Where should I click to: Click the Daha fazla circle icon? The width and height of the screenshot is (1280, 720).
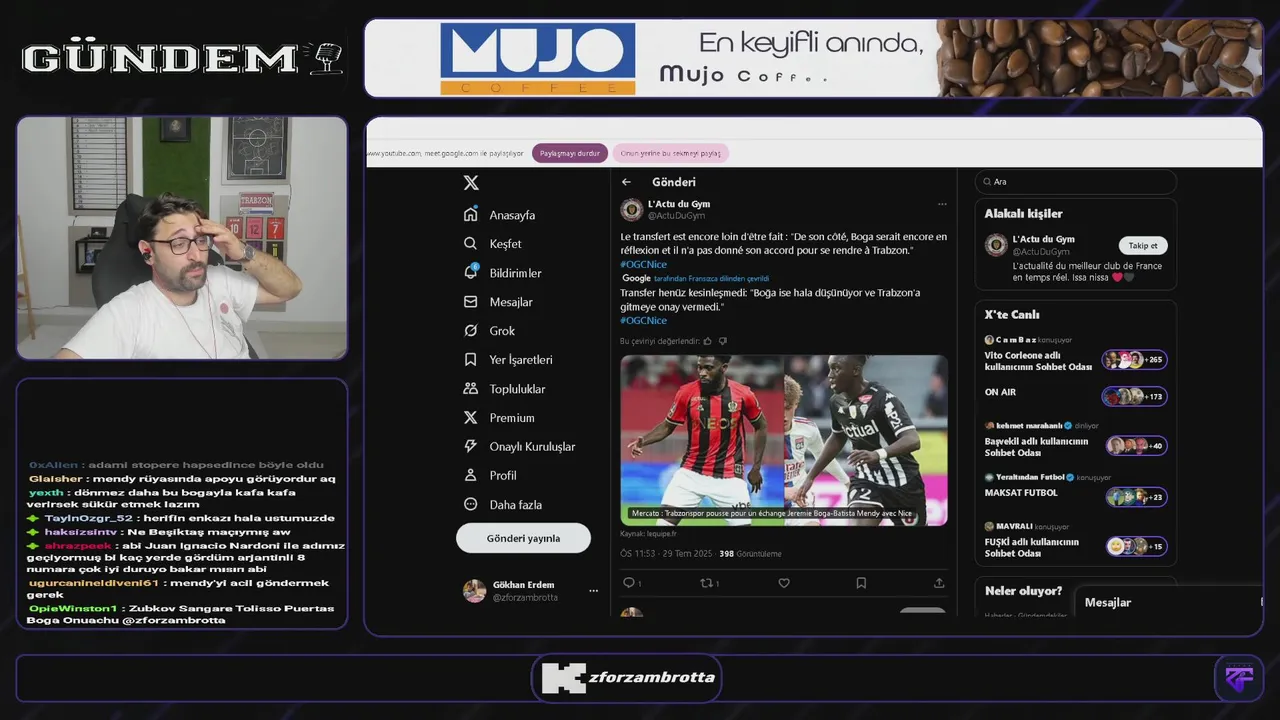[471, 505]
